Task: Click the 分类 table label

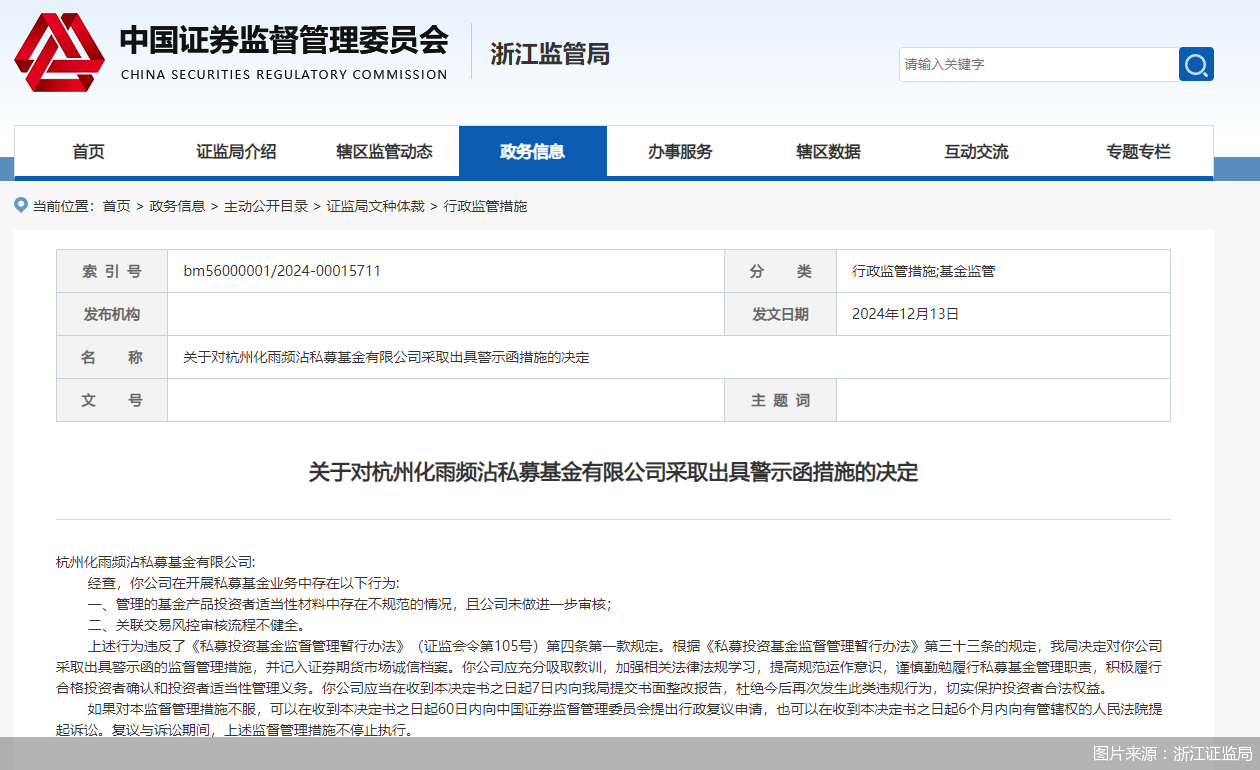Action: [x=781, y=271]
